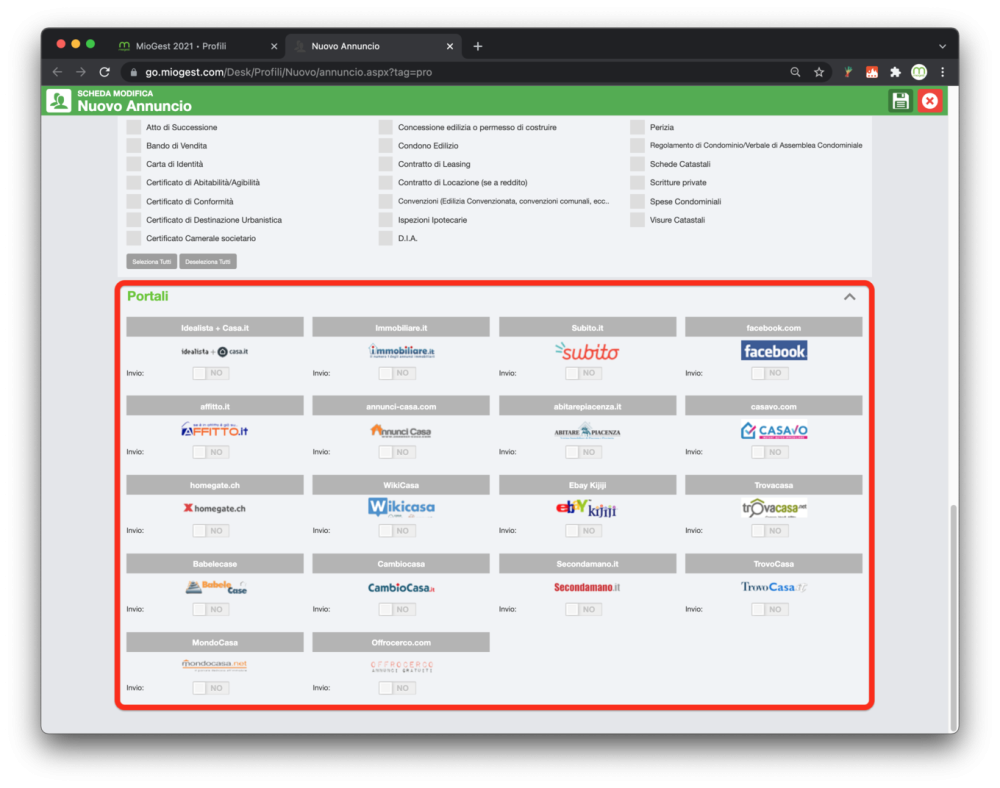1000x788 pixels.
Task: Enable Invio for Immobiliare.it
Action: (397, 373)
